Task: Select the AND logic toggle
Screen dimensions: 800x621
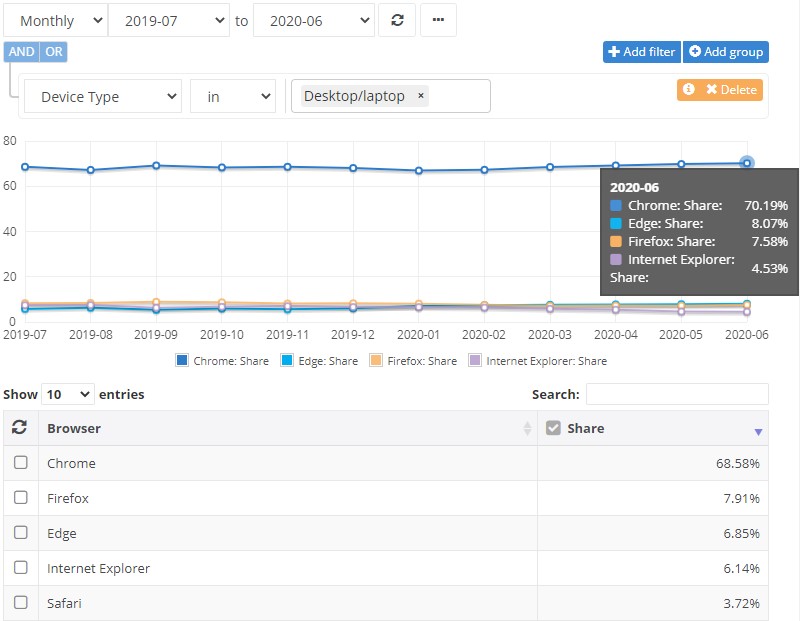Action: coord(21,52)
